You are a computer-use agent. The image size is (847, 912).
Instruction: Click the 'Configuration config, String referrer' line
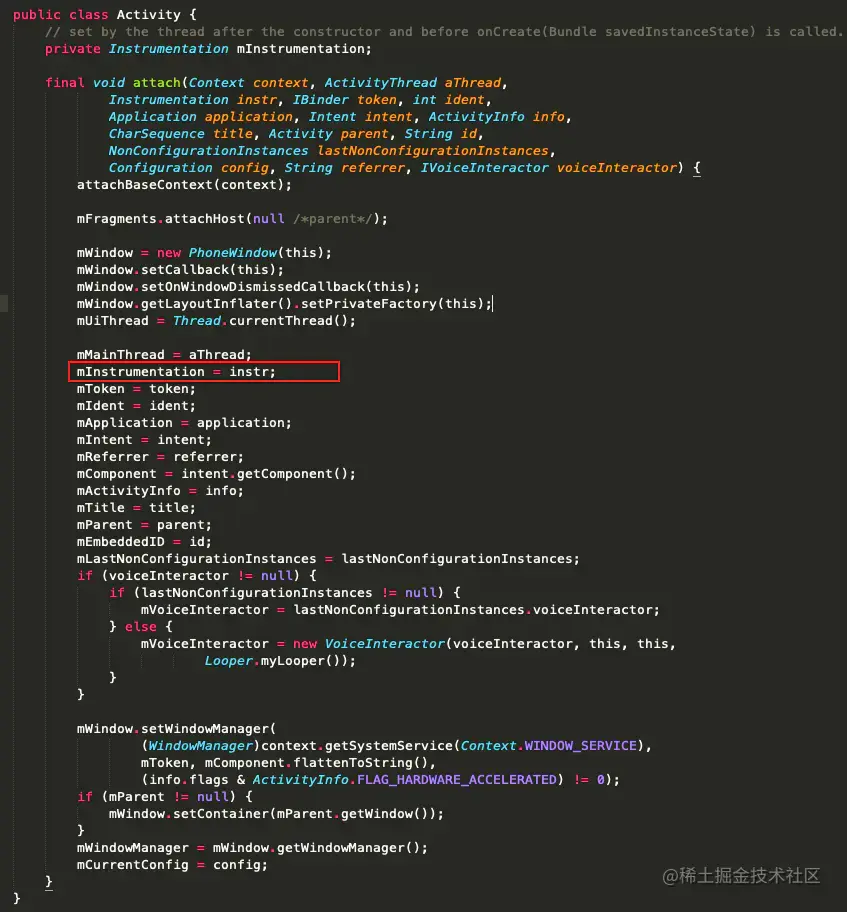coord(404,168)
